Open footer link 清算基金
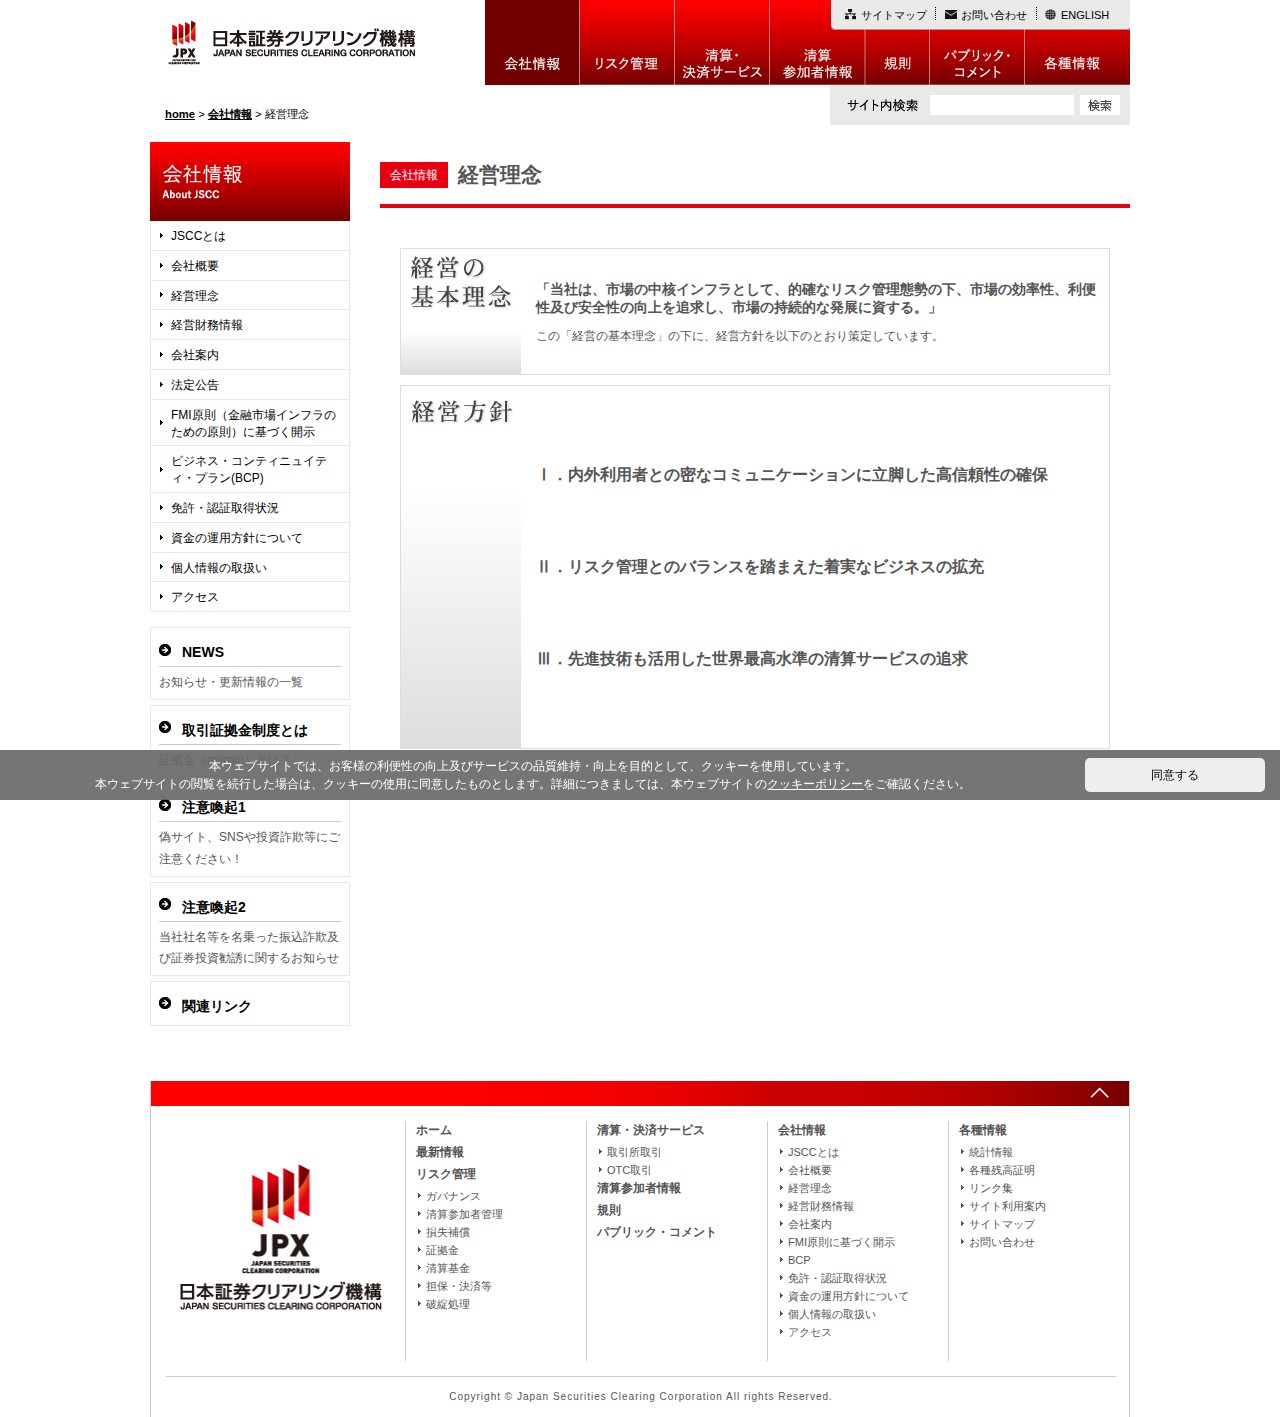Viewport: 1280px width, 1417px height. pyautogui.click(x=448, y=1268)
